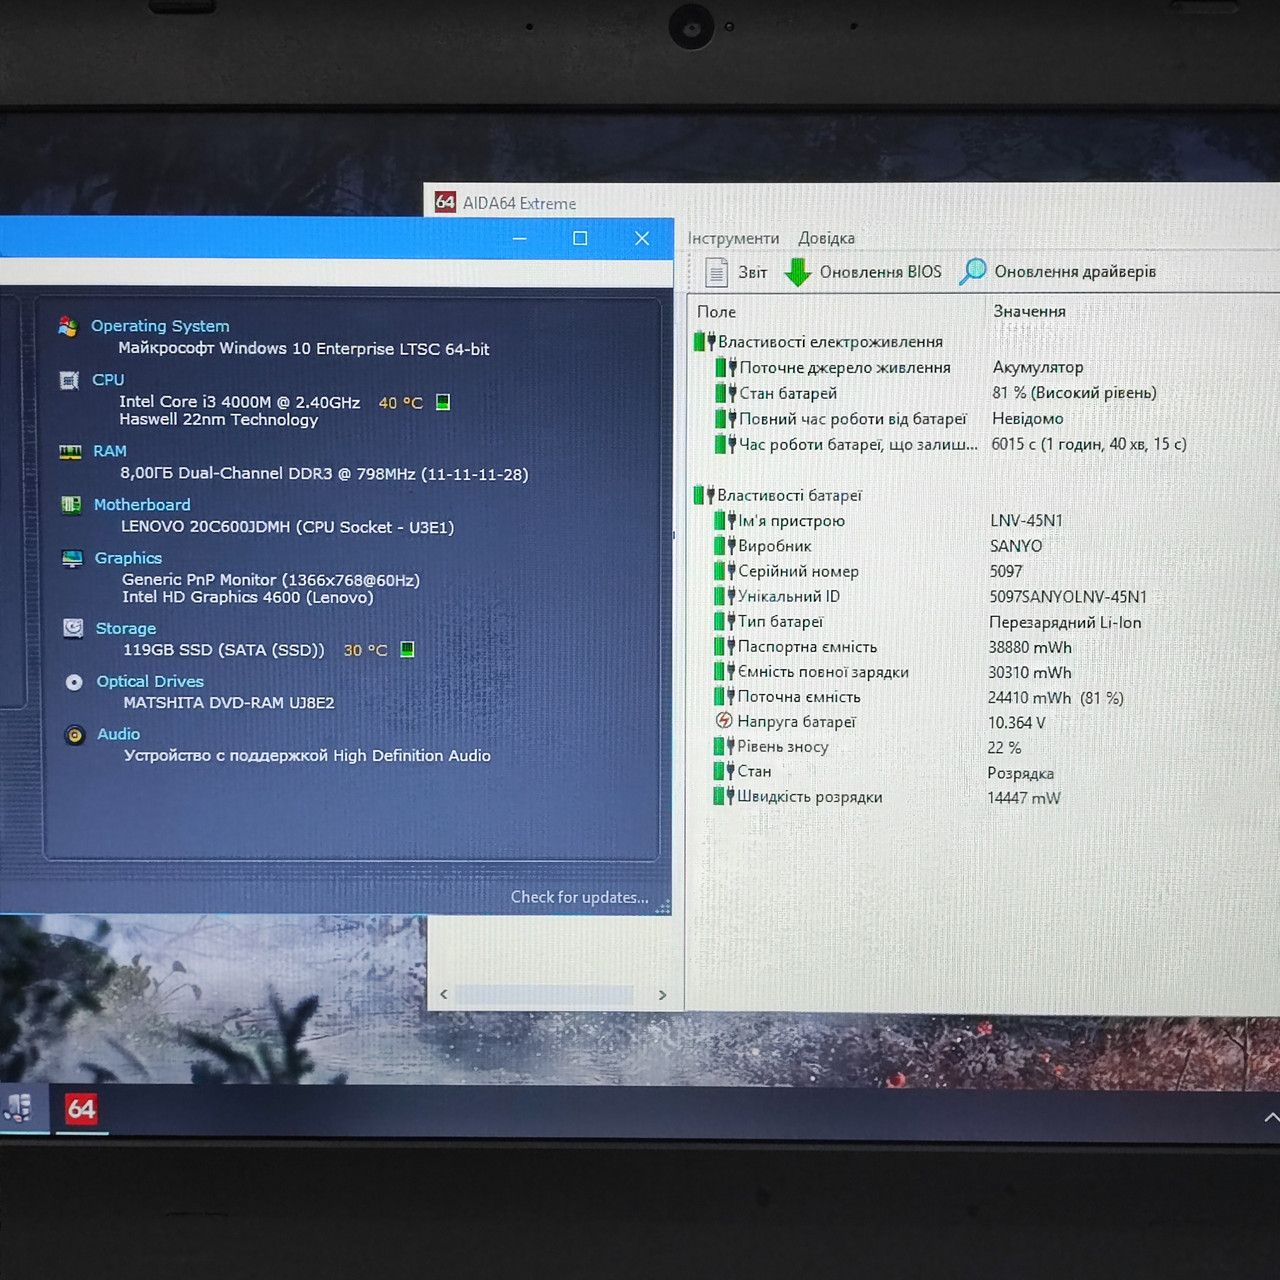Image resolution: width=1280 pixels, height=1280 pixels.
Task: Click the Graphics monitor icon in Speccy
Action: click(72, 558)
